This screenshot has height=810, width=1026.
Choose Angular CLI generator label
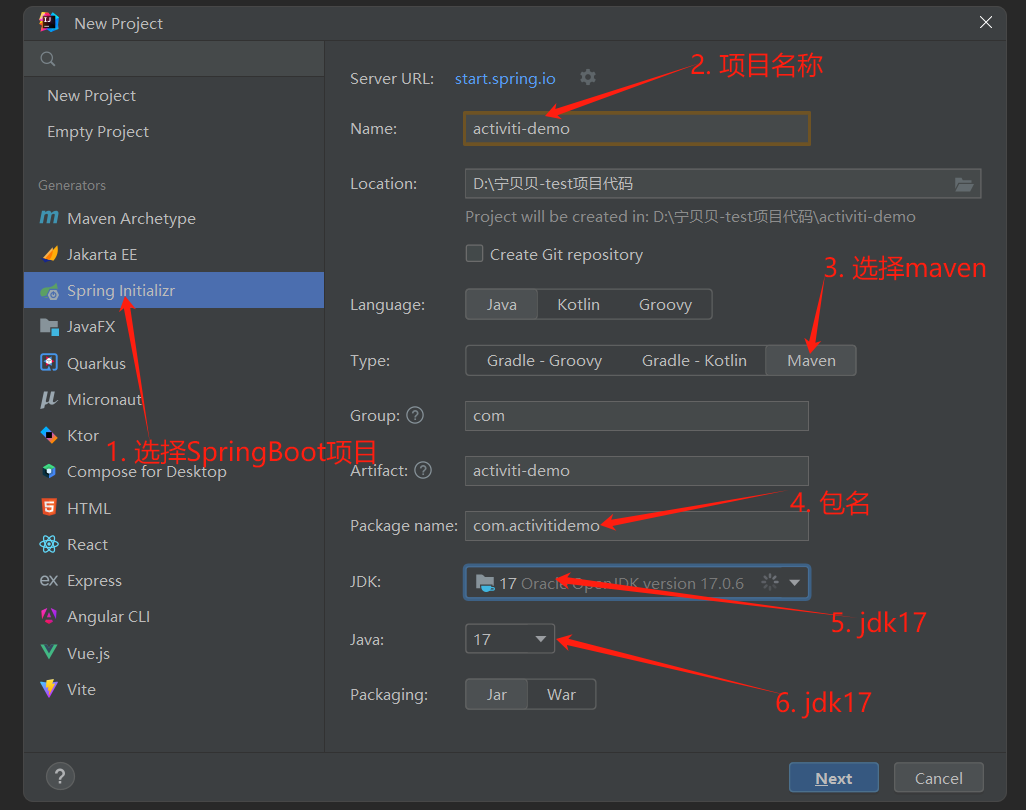click(109, 616)
